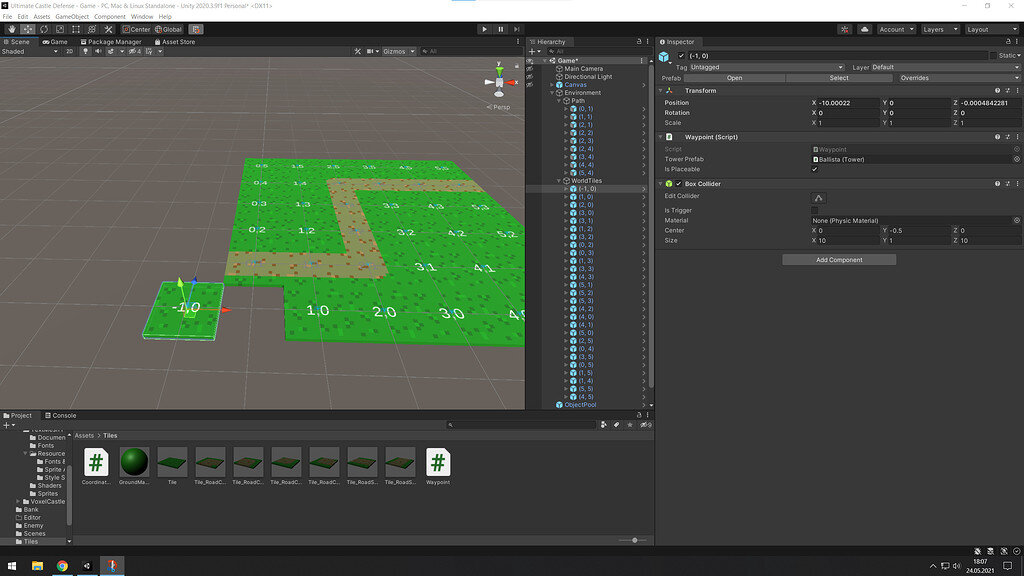Viewport: 1024px width, 576px height.
Task: Open the Inspector panel options menu
Action: pyautogui.click(x=1017, y=42)
